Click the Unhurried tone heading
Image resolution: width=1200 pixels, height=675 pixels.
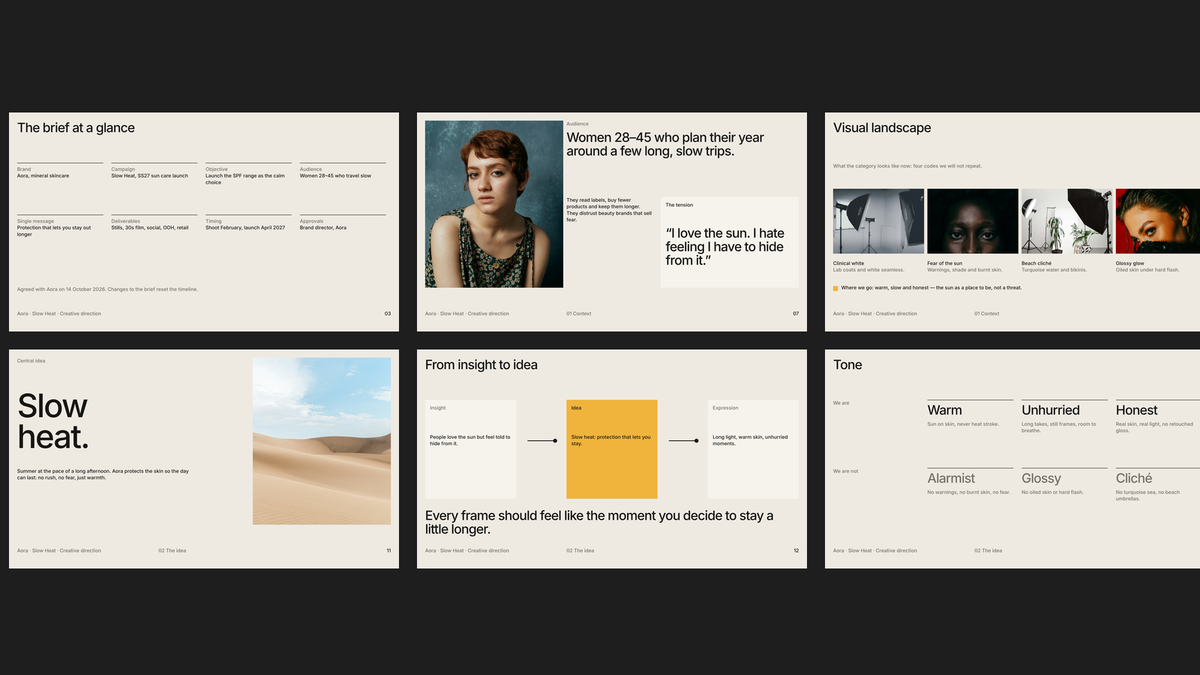tap(1051, 410)
